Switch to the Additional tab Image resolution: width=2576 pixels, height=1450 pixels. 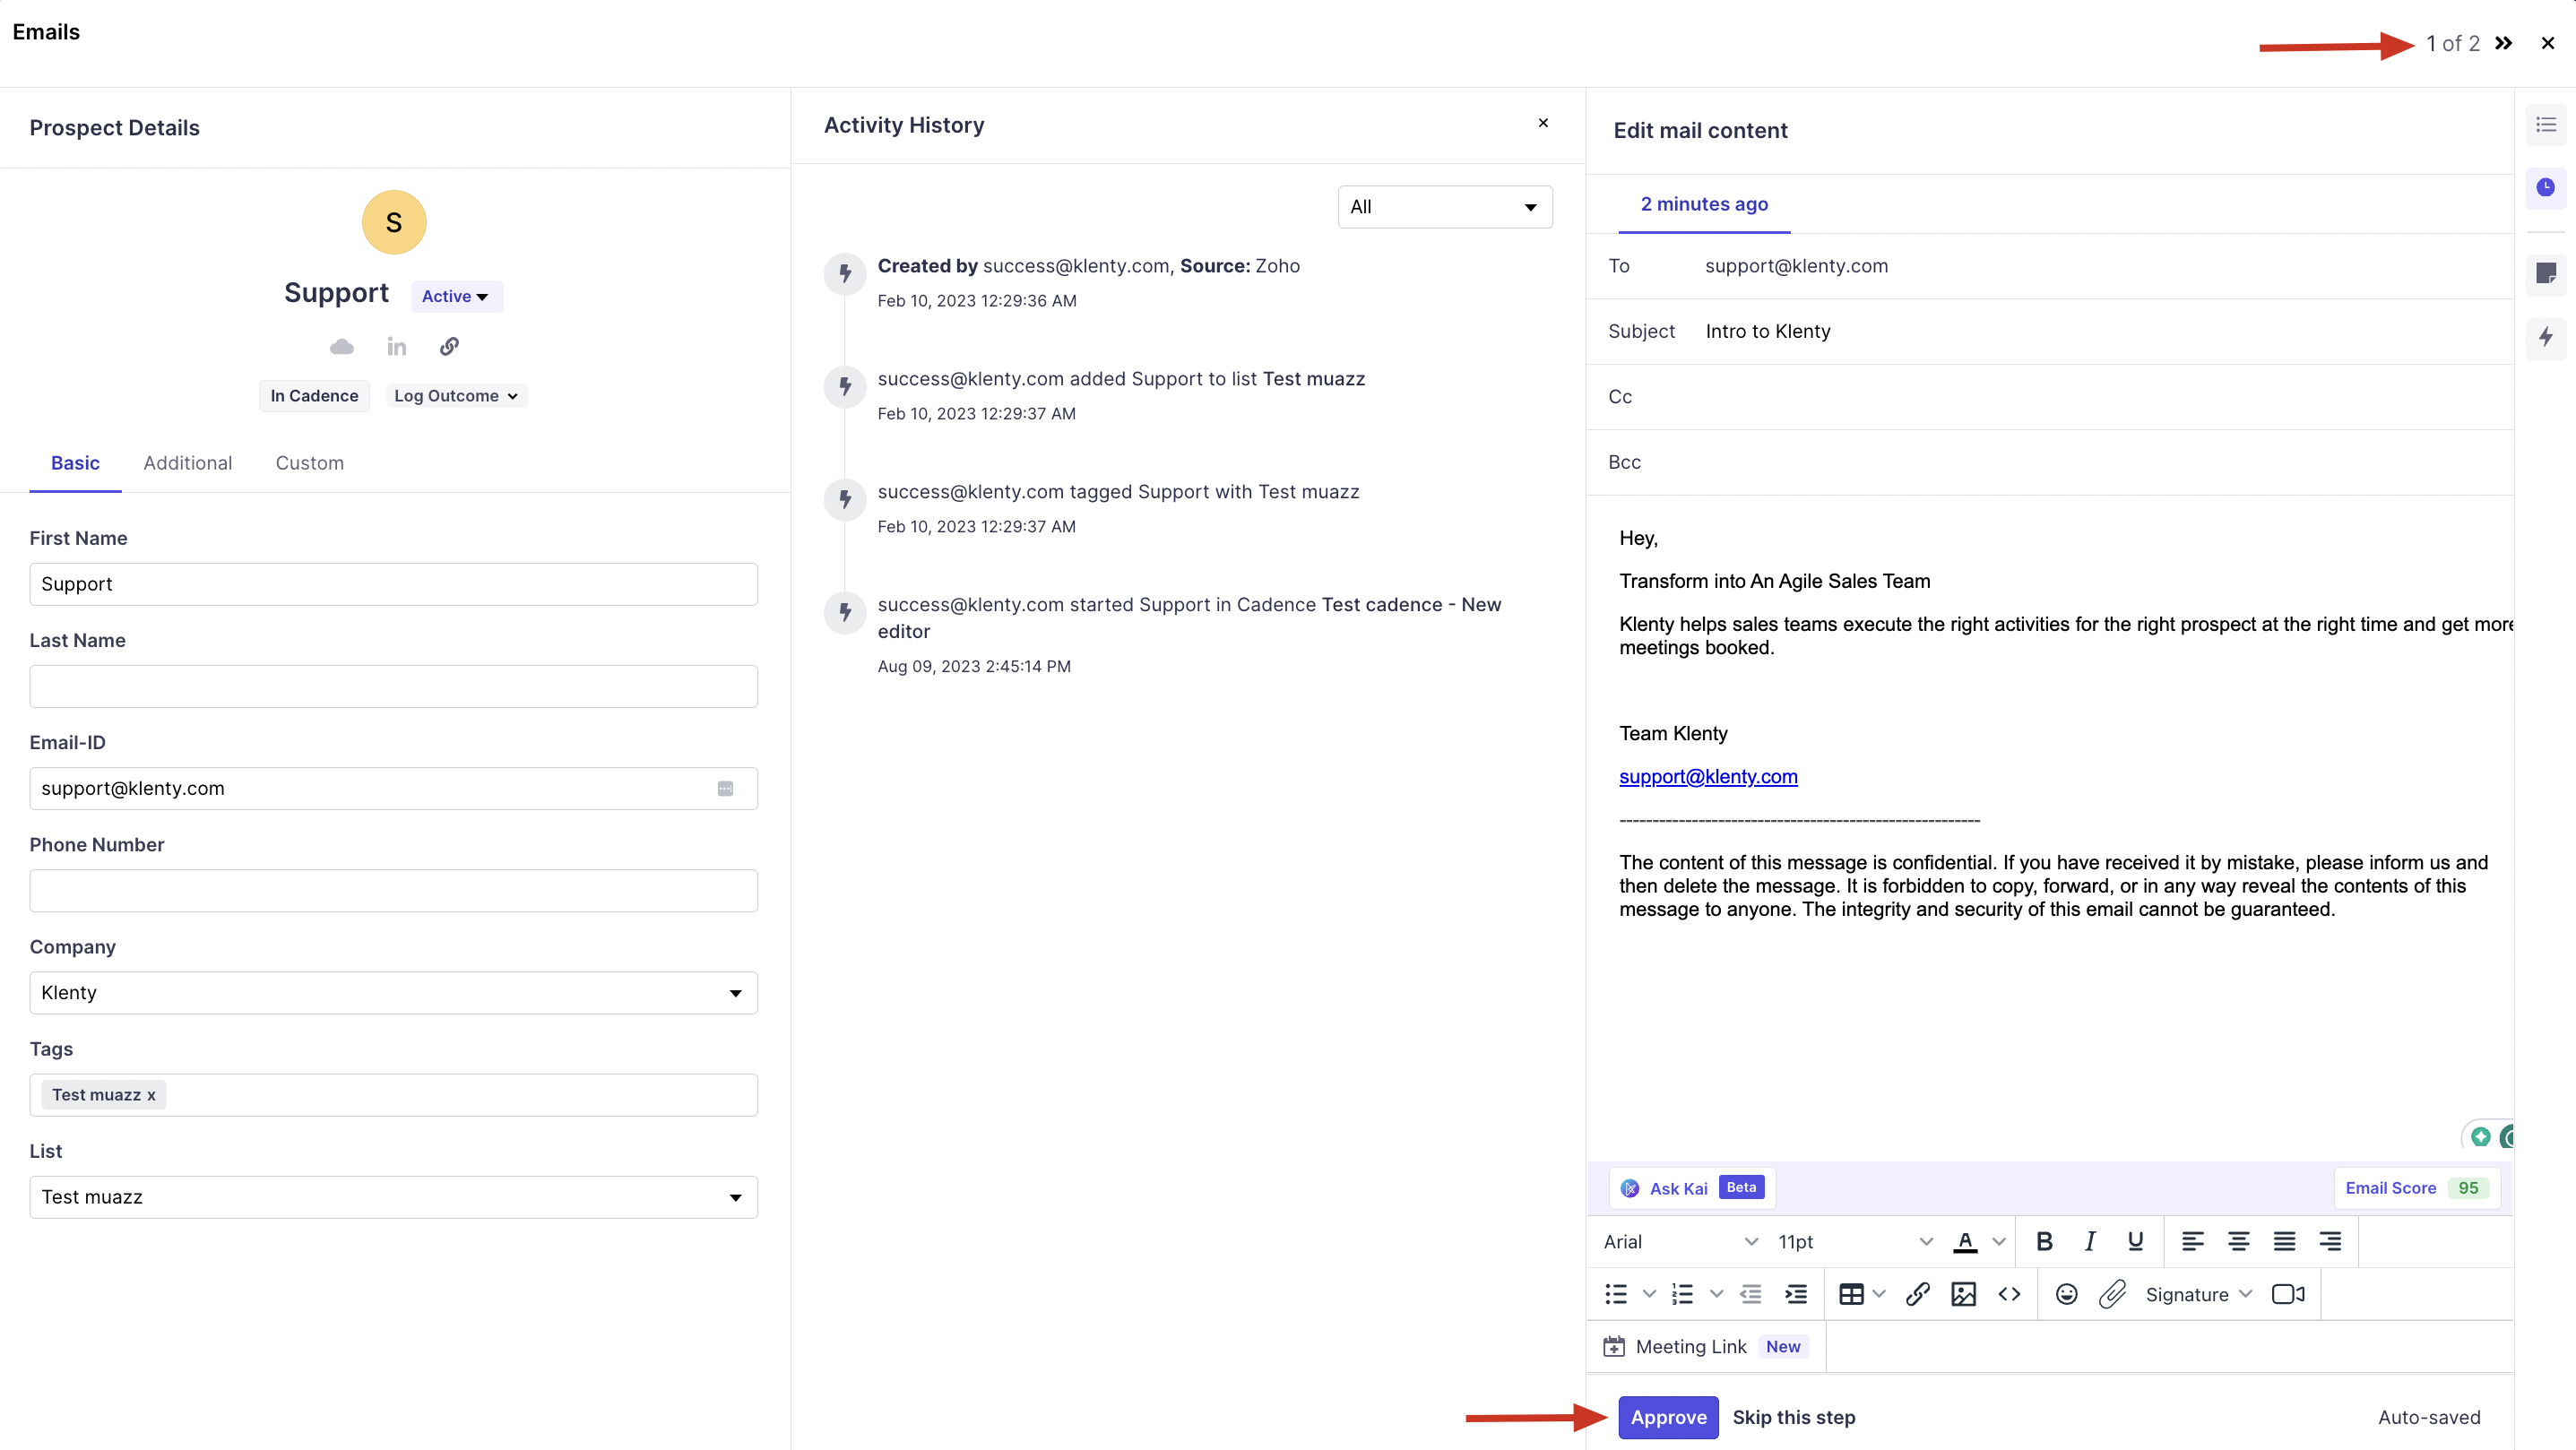point(187,463)
